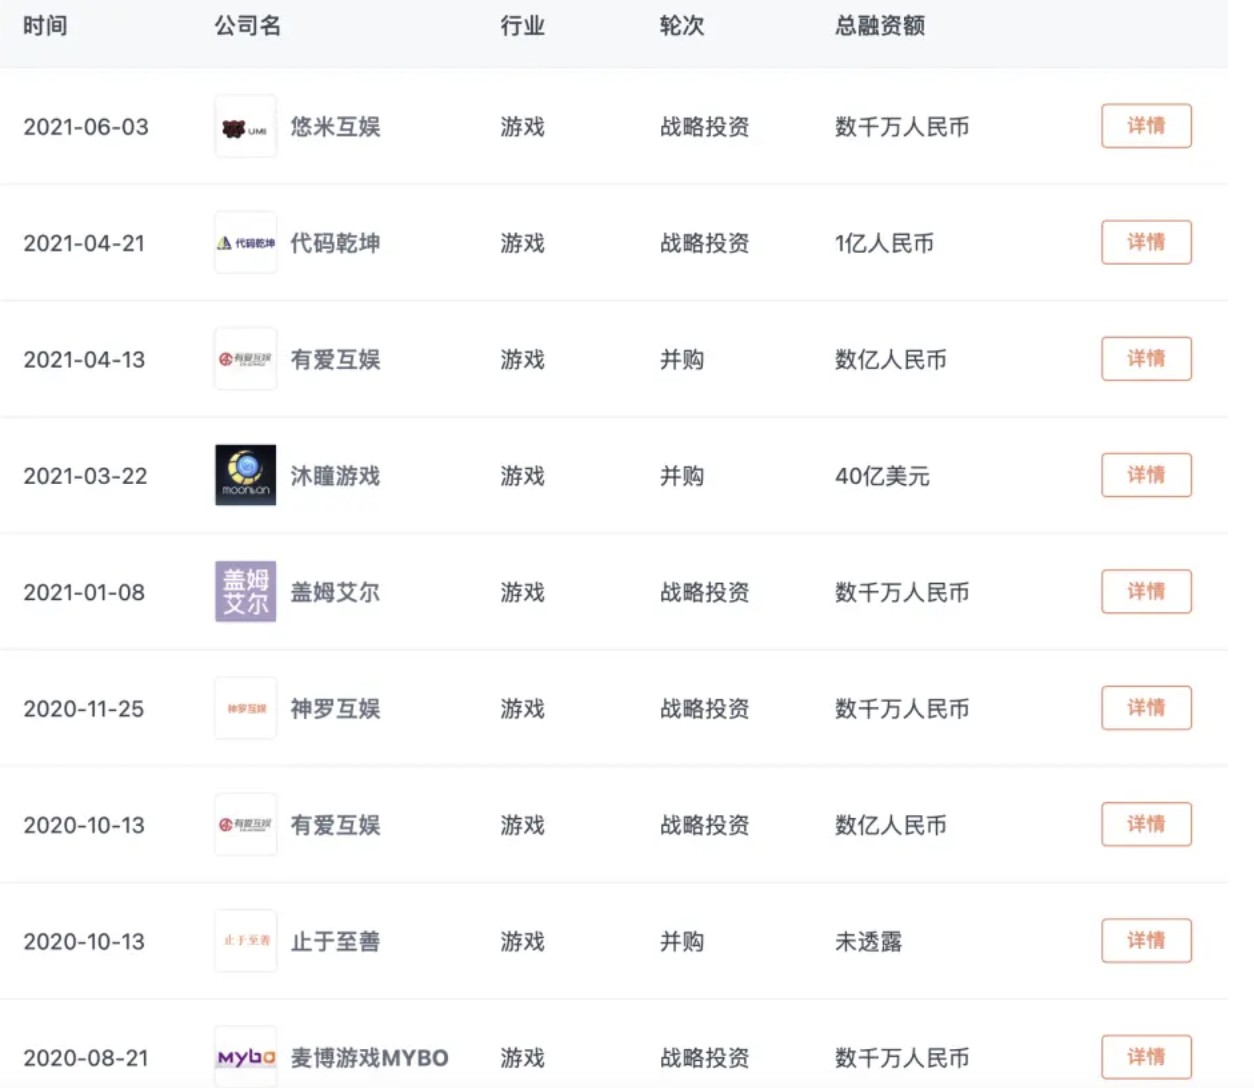Open 详情 for 止于至善
The image size is (1254, 1088).
click(x=1146, y=940)
